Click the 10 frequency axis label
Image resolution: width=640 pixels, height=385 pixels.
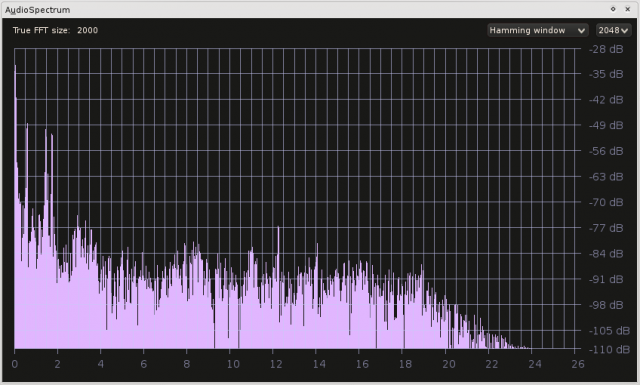(x=233, y=364)
